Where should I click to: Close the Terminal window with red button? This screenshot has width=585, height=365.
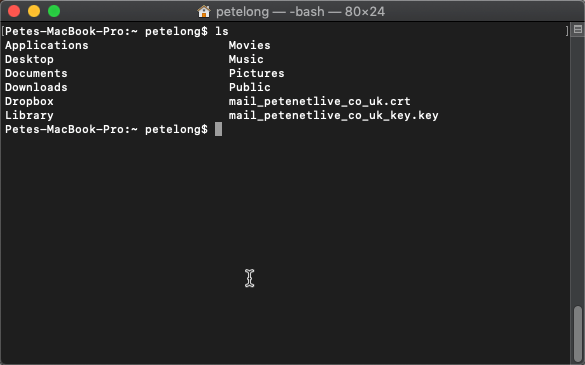14,11
